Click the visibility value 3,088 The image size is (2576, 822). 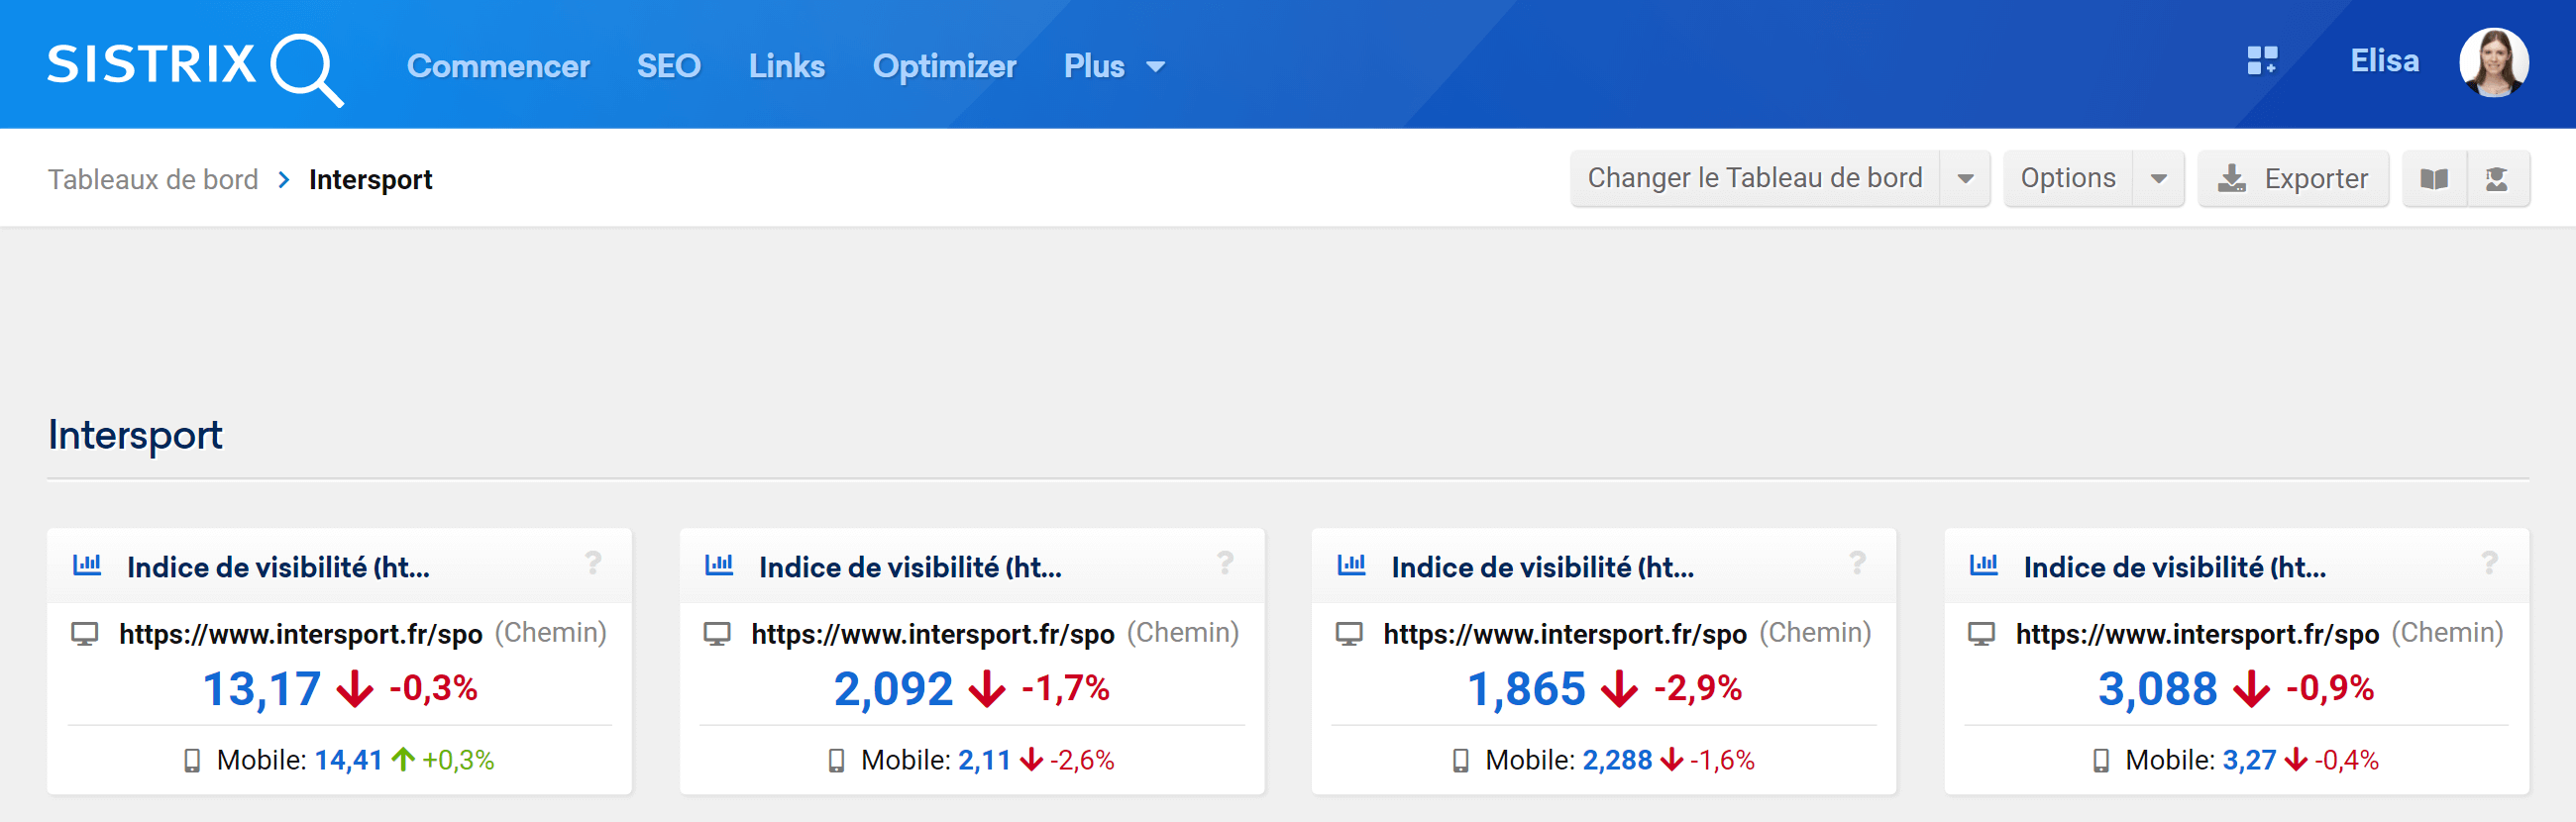pyautogui.click(x=2157, y=689)
